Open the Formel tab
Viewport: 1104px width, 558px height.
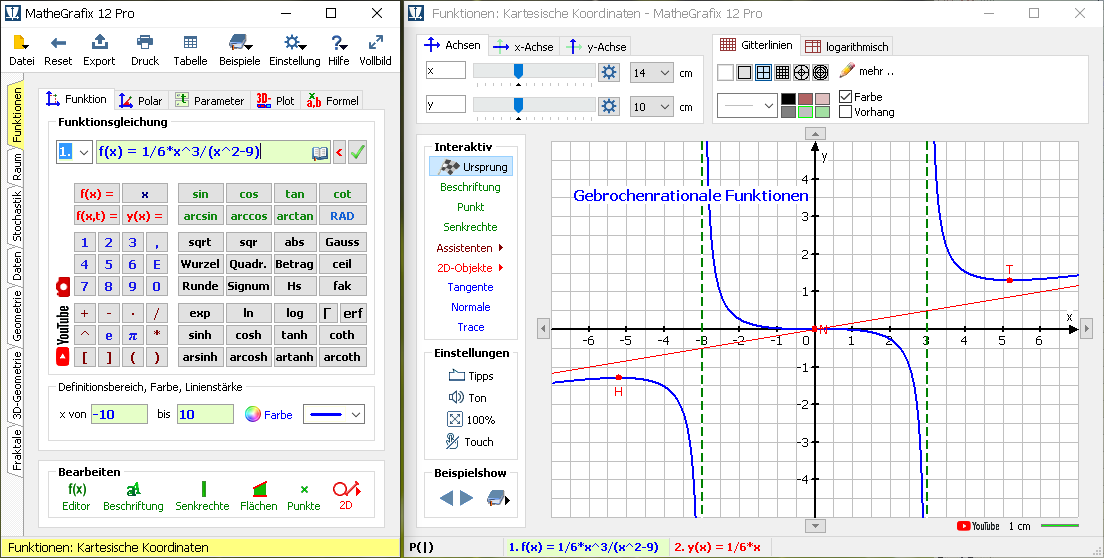pyautogui.click(x=332, y=101)
